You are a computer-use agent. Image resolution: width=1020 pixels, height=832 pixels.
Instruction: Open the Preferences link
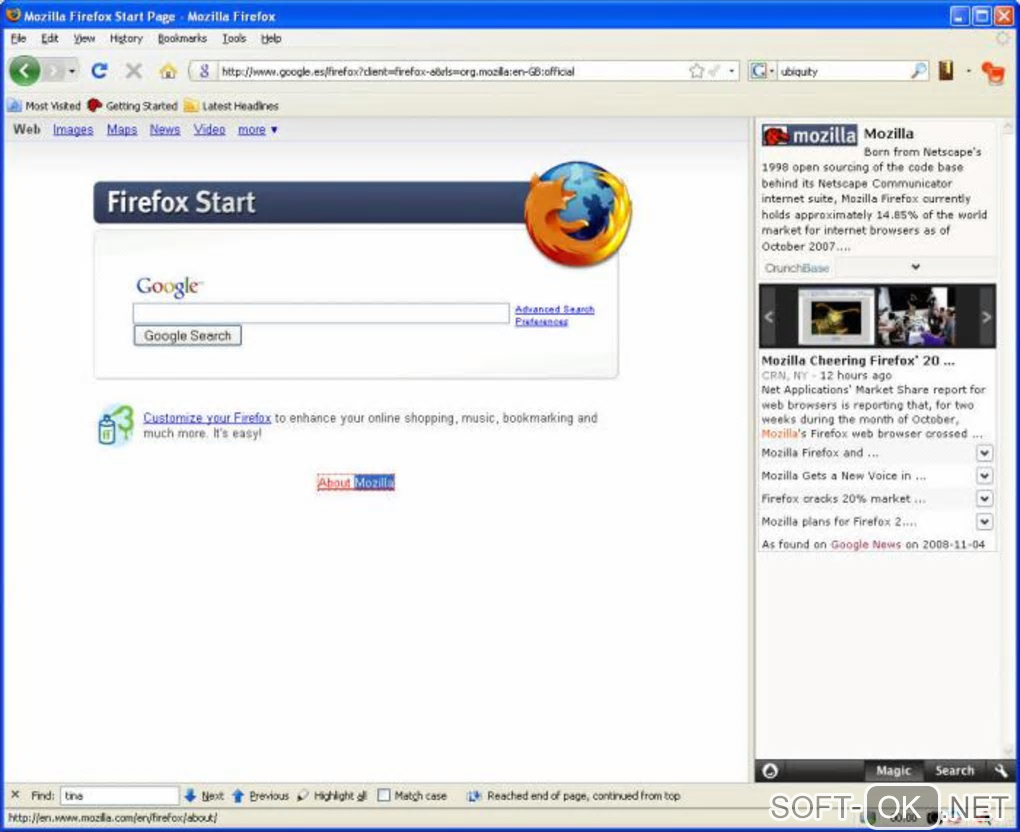[541, 321]
